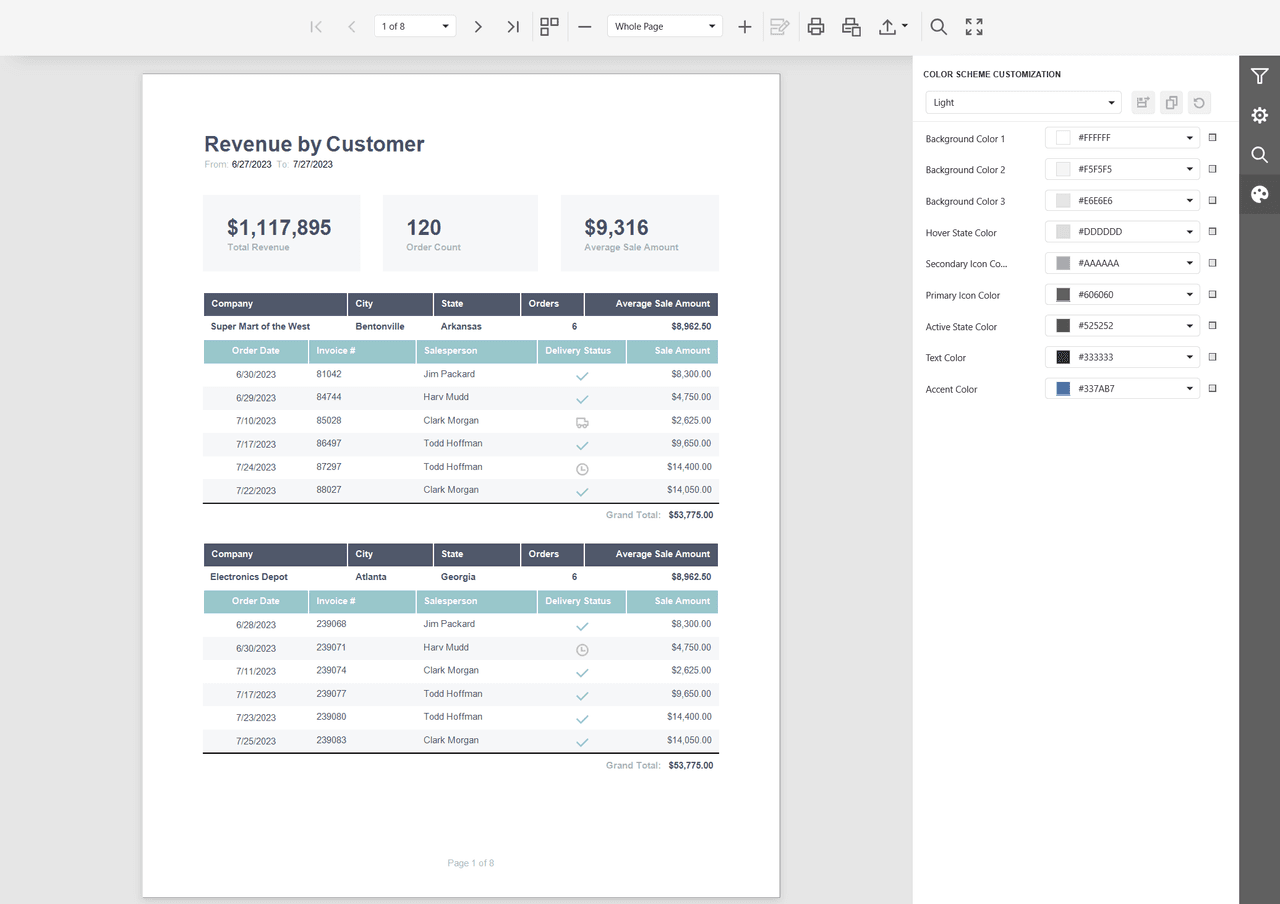1280x904 pixels.
Task: Toggle multipage view icon
Action: point(549,27)
